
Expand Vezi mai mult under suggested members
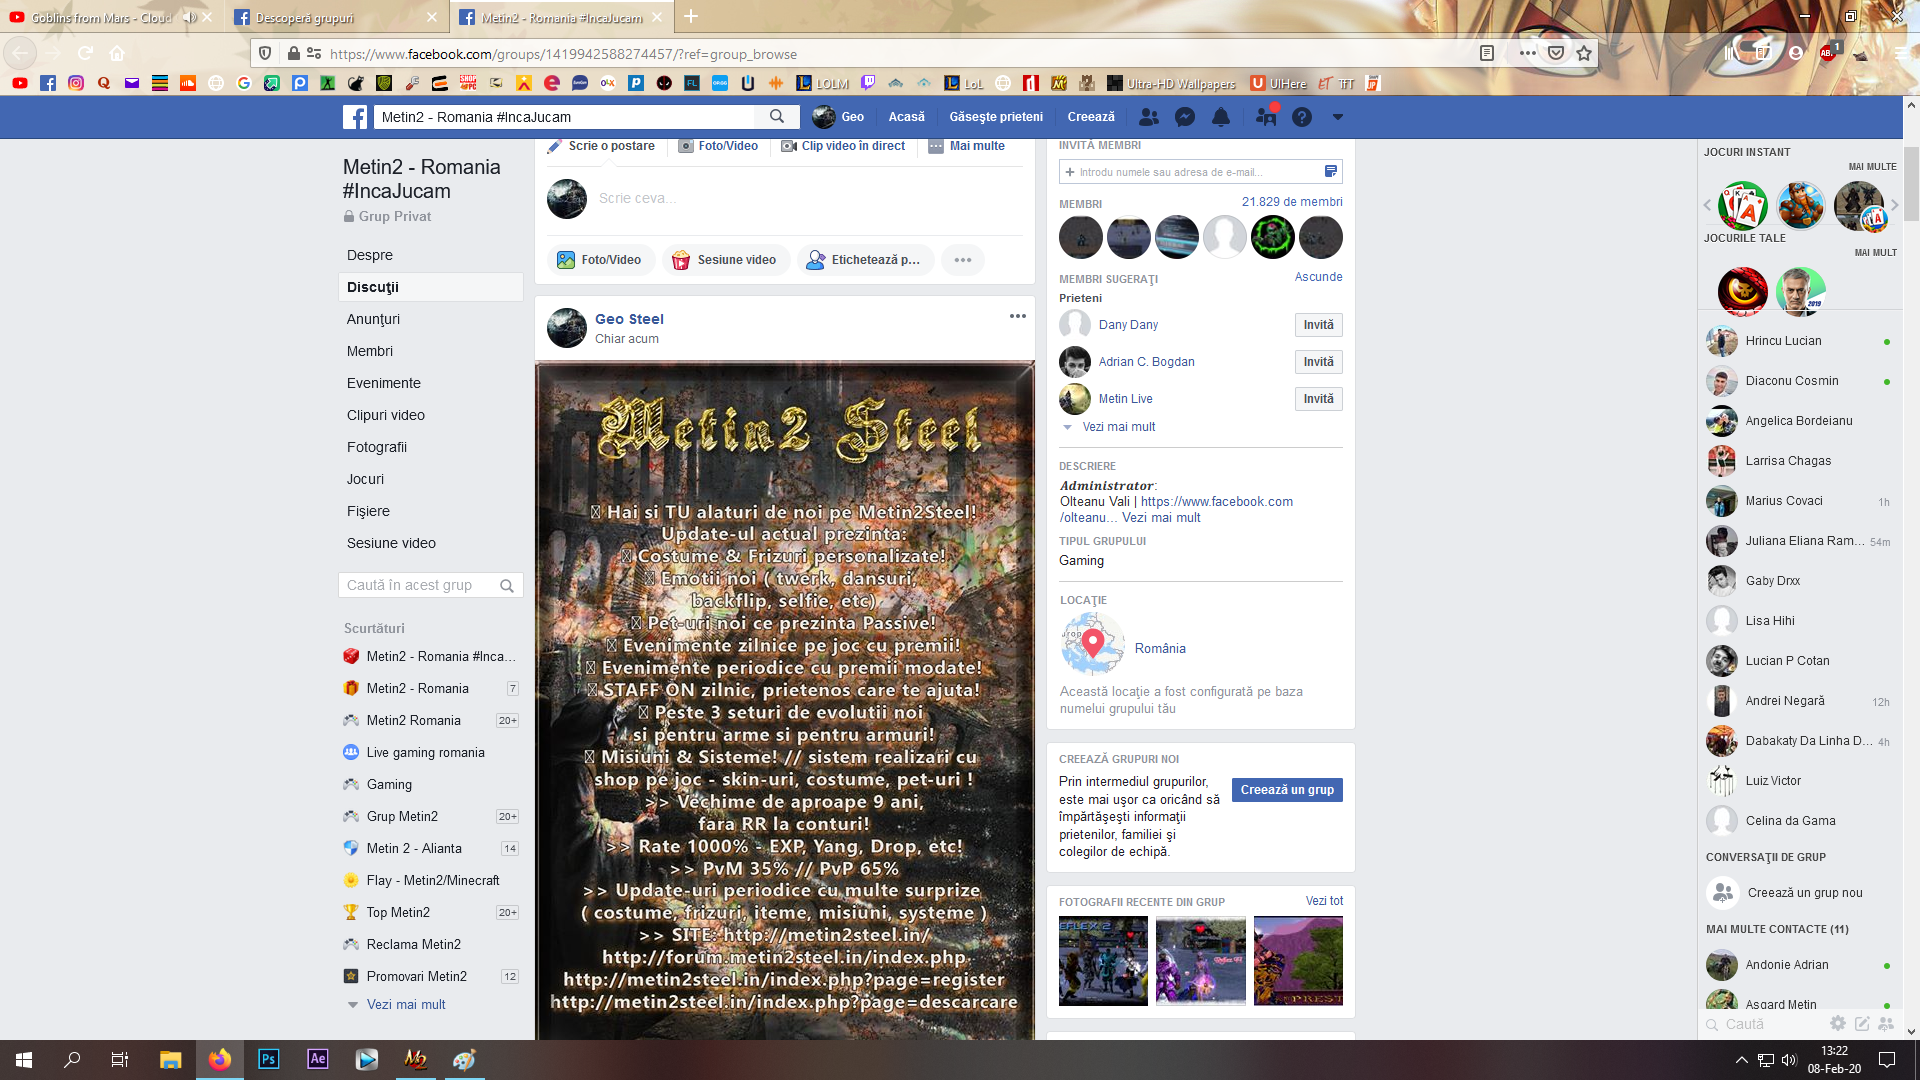[x=1118, y=427]
